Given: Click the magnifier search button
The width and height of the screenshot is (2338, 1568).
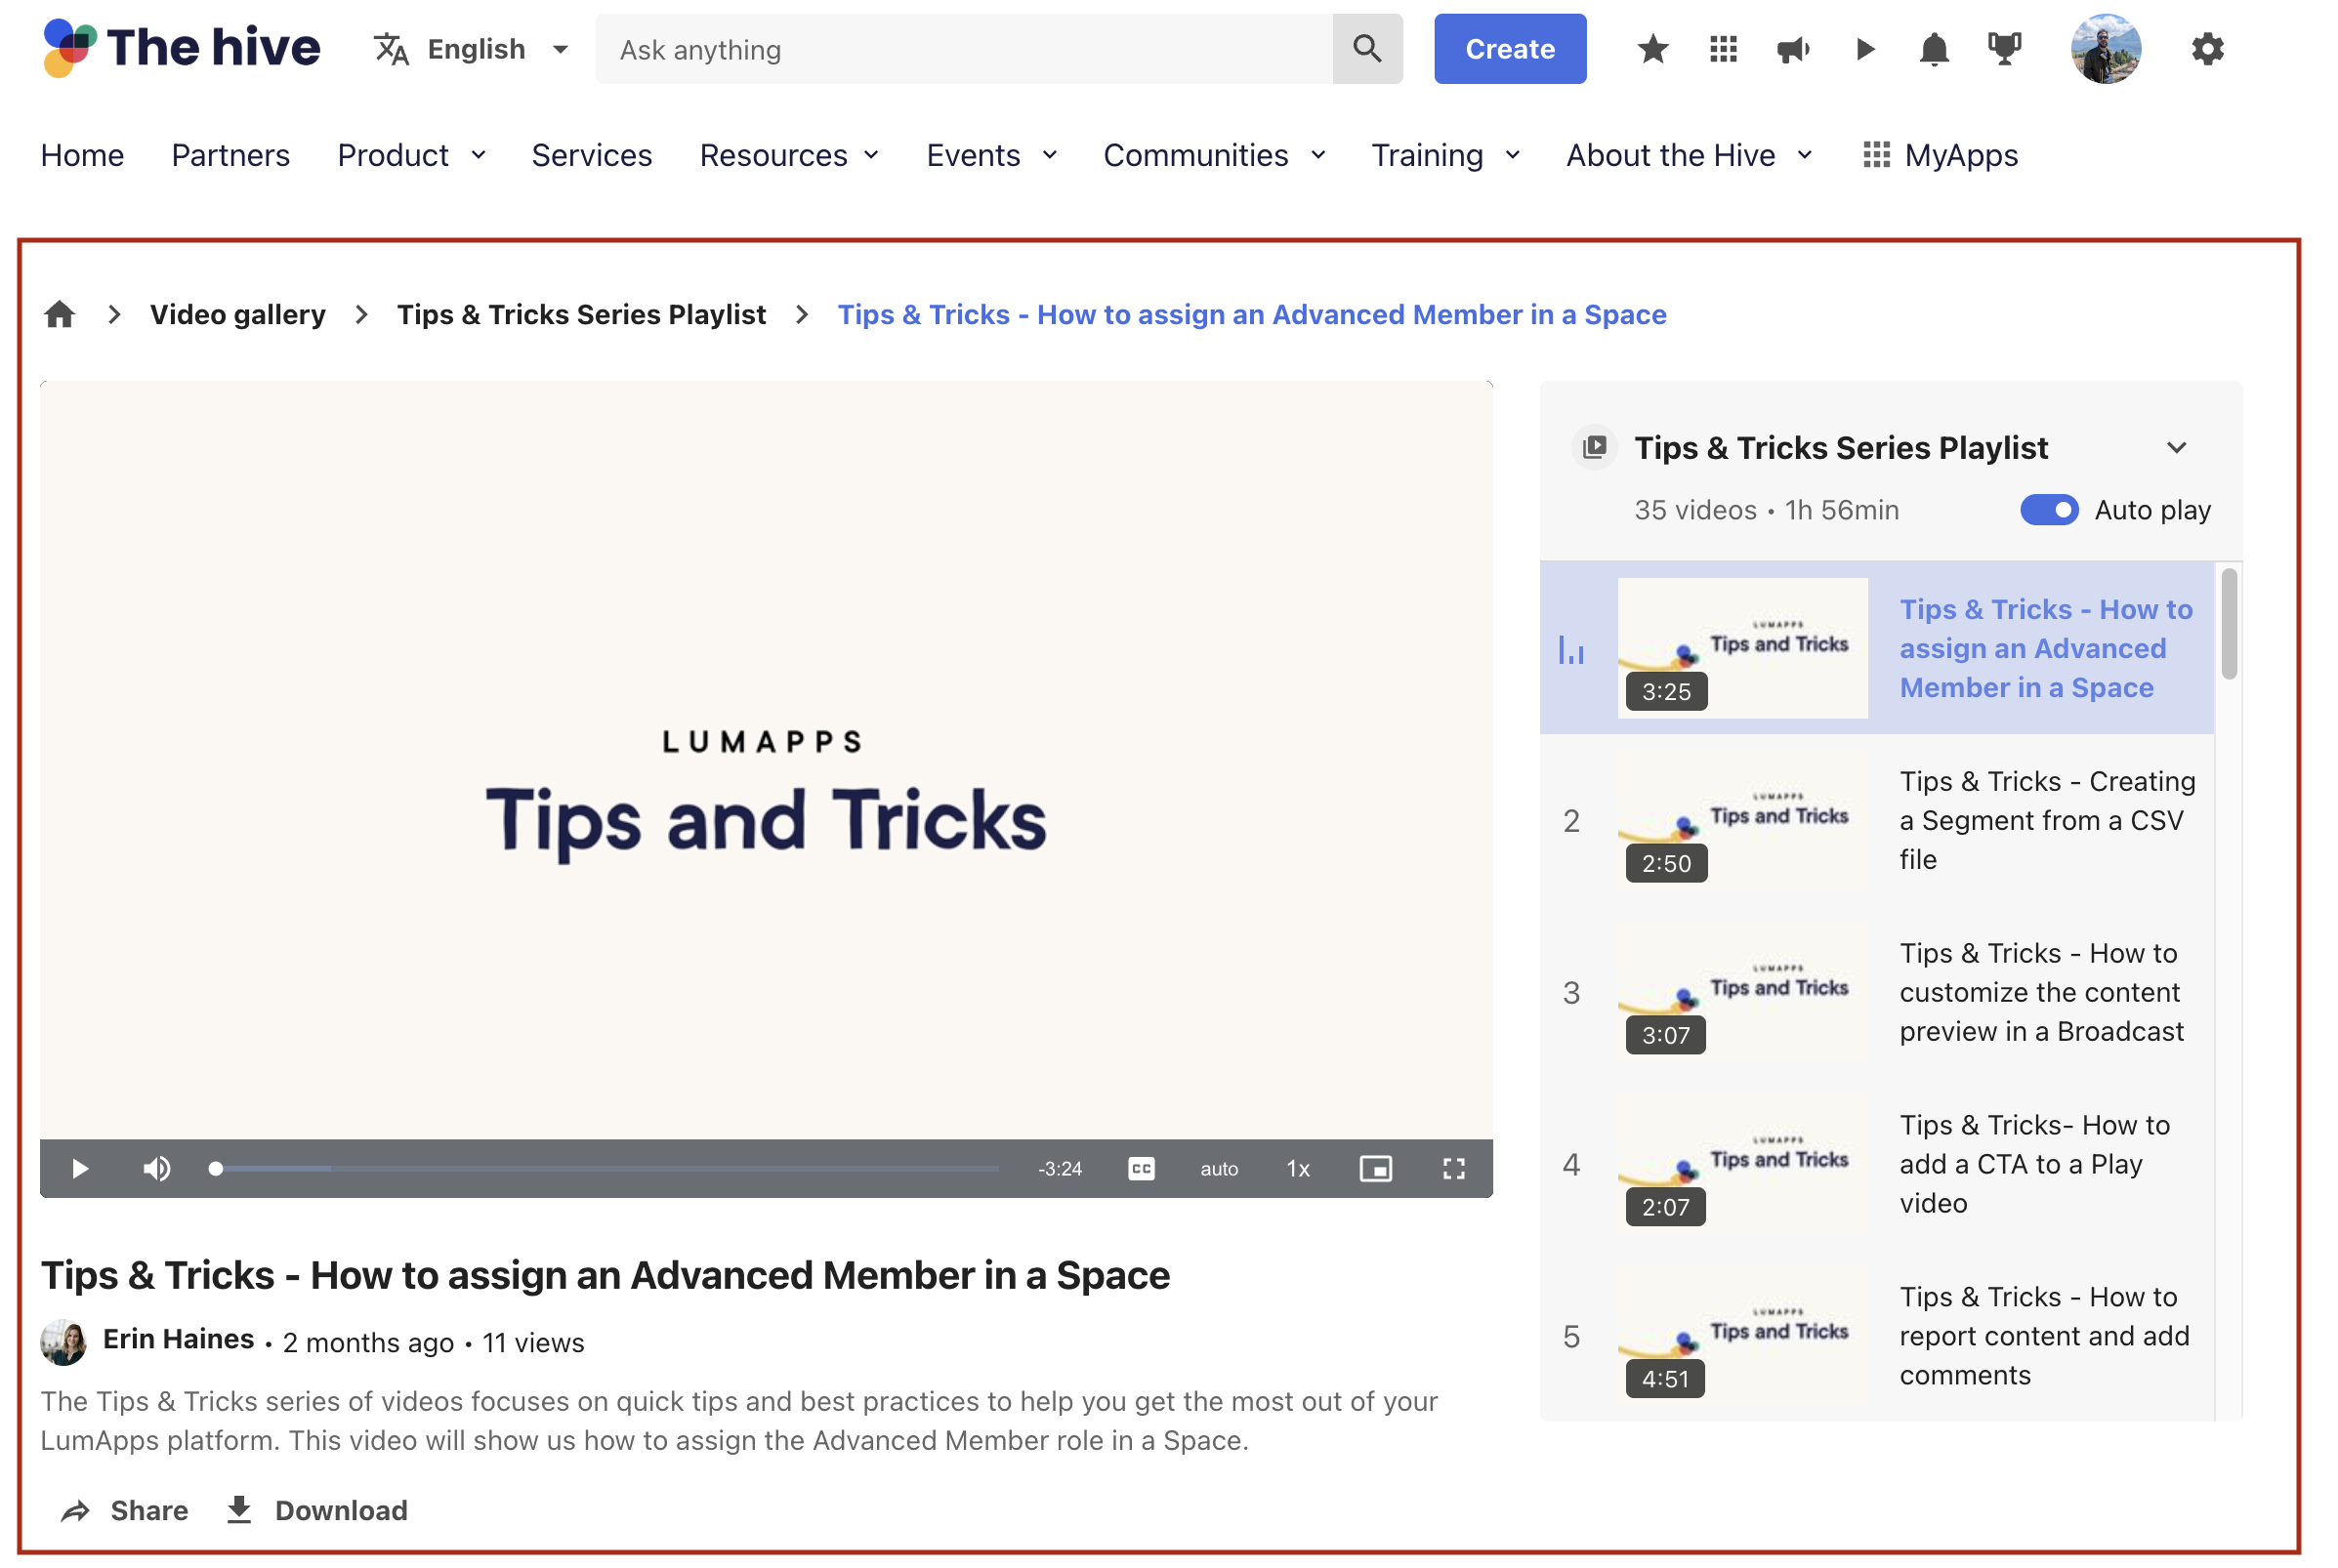Looking at the screenshot, I should pyautogui.click(x=1367, y=49).
